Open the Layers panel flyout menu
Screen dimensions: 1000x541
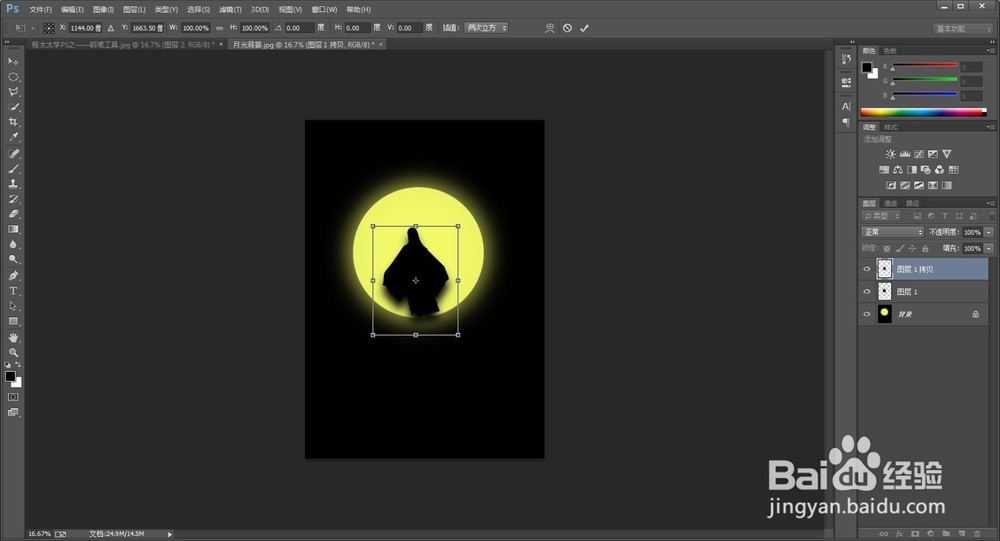[990, 204]
